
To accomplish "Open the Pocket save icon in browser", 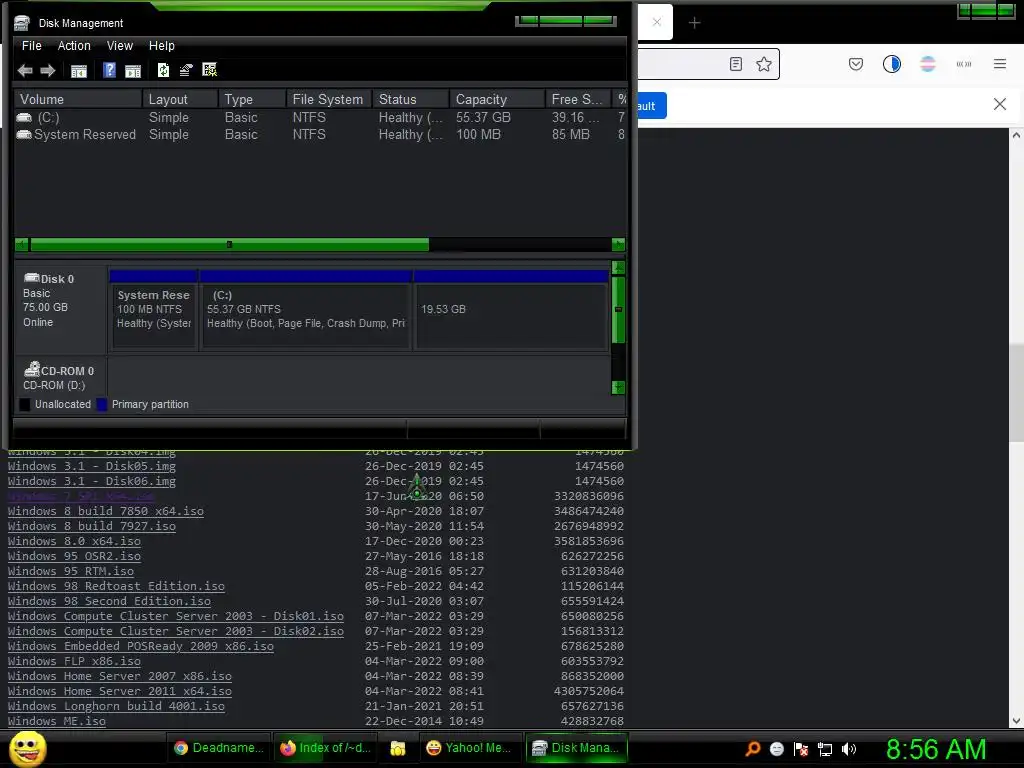I will tap(856, 64).
